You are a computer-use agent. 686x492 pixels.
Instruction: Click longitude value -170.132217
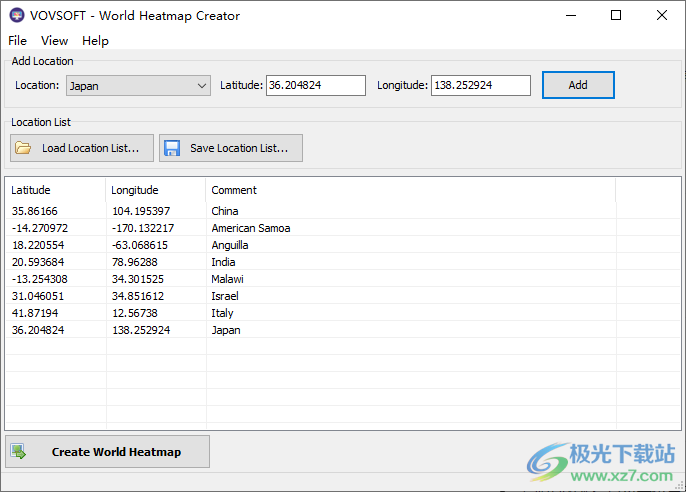(x=143, y=228)
